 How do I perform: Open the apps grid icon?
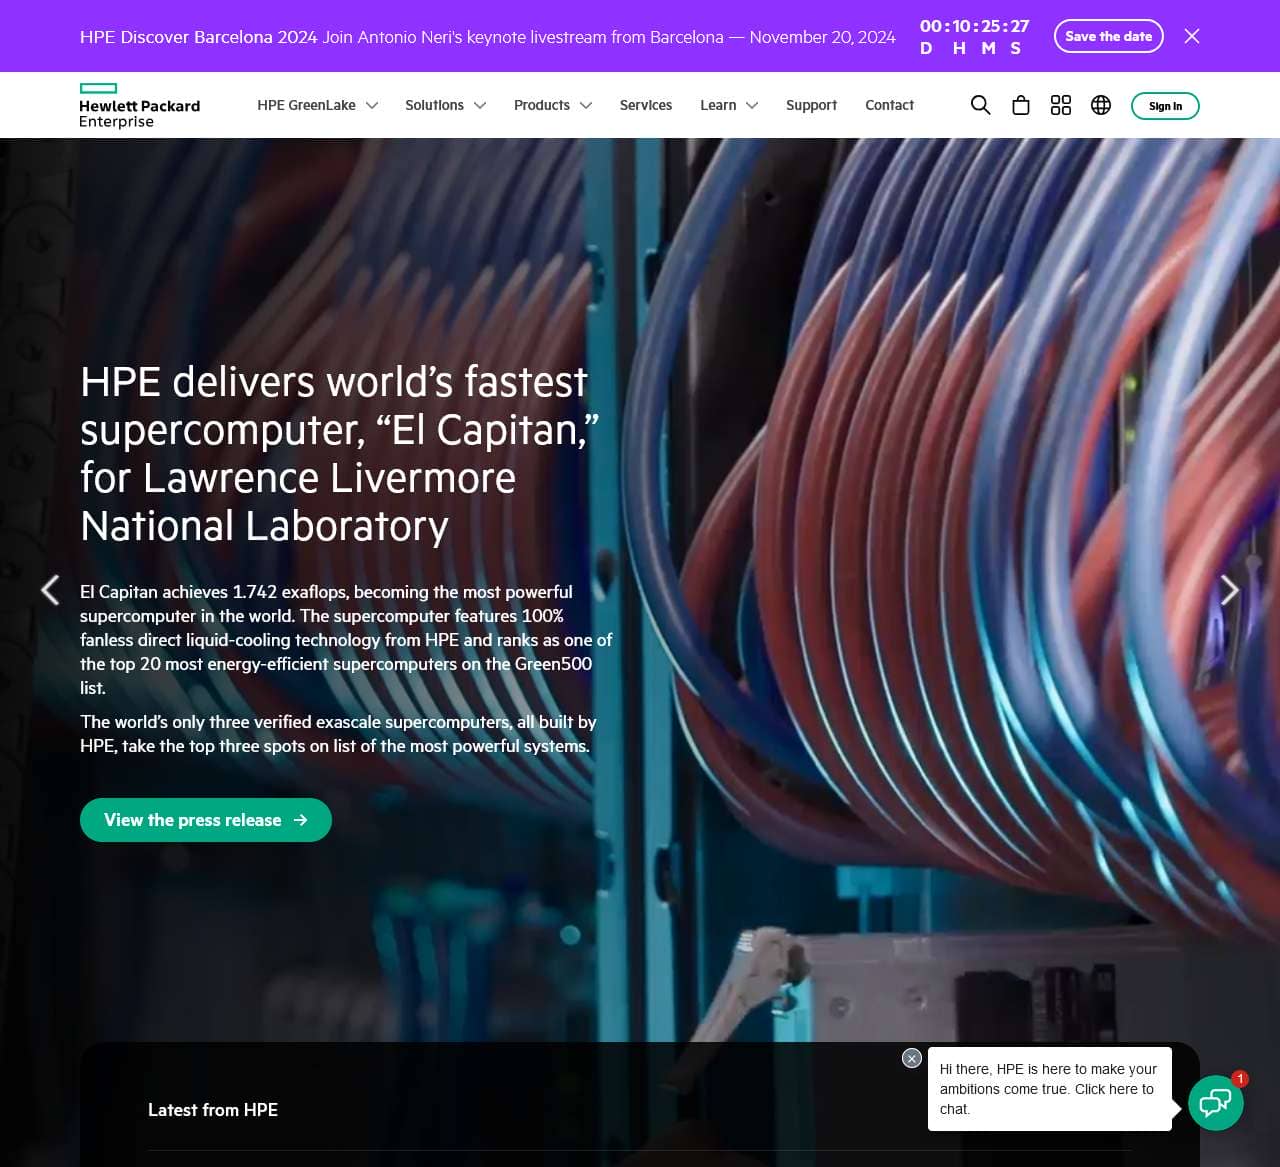[x=1060, y=105]
